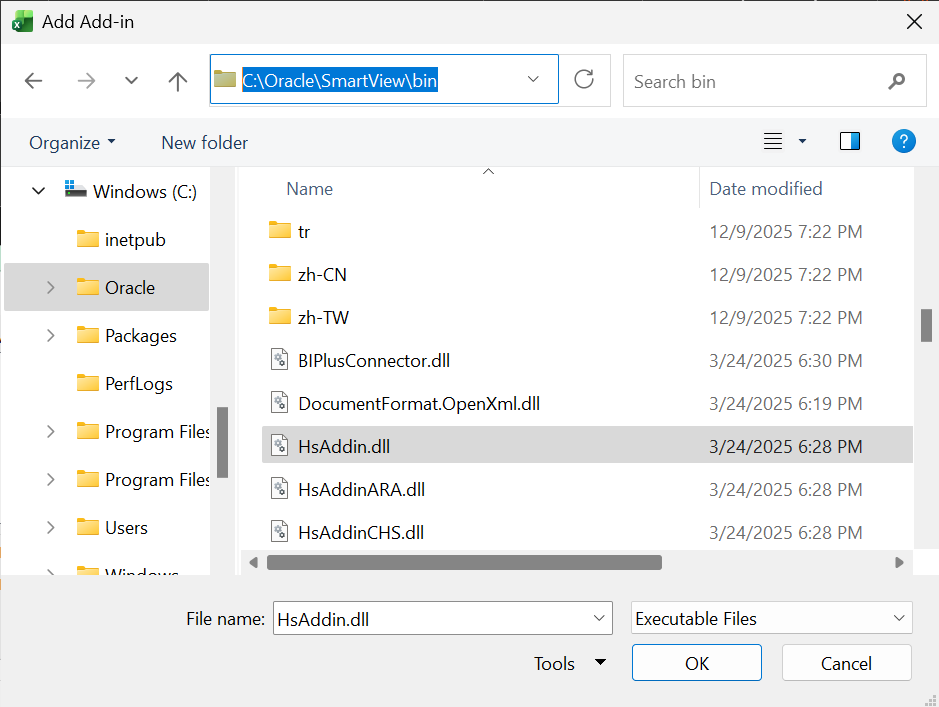Refresh the bin folder listing
The image size is (939, 707).
click(x=584, y=80)
